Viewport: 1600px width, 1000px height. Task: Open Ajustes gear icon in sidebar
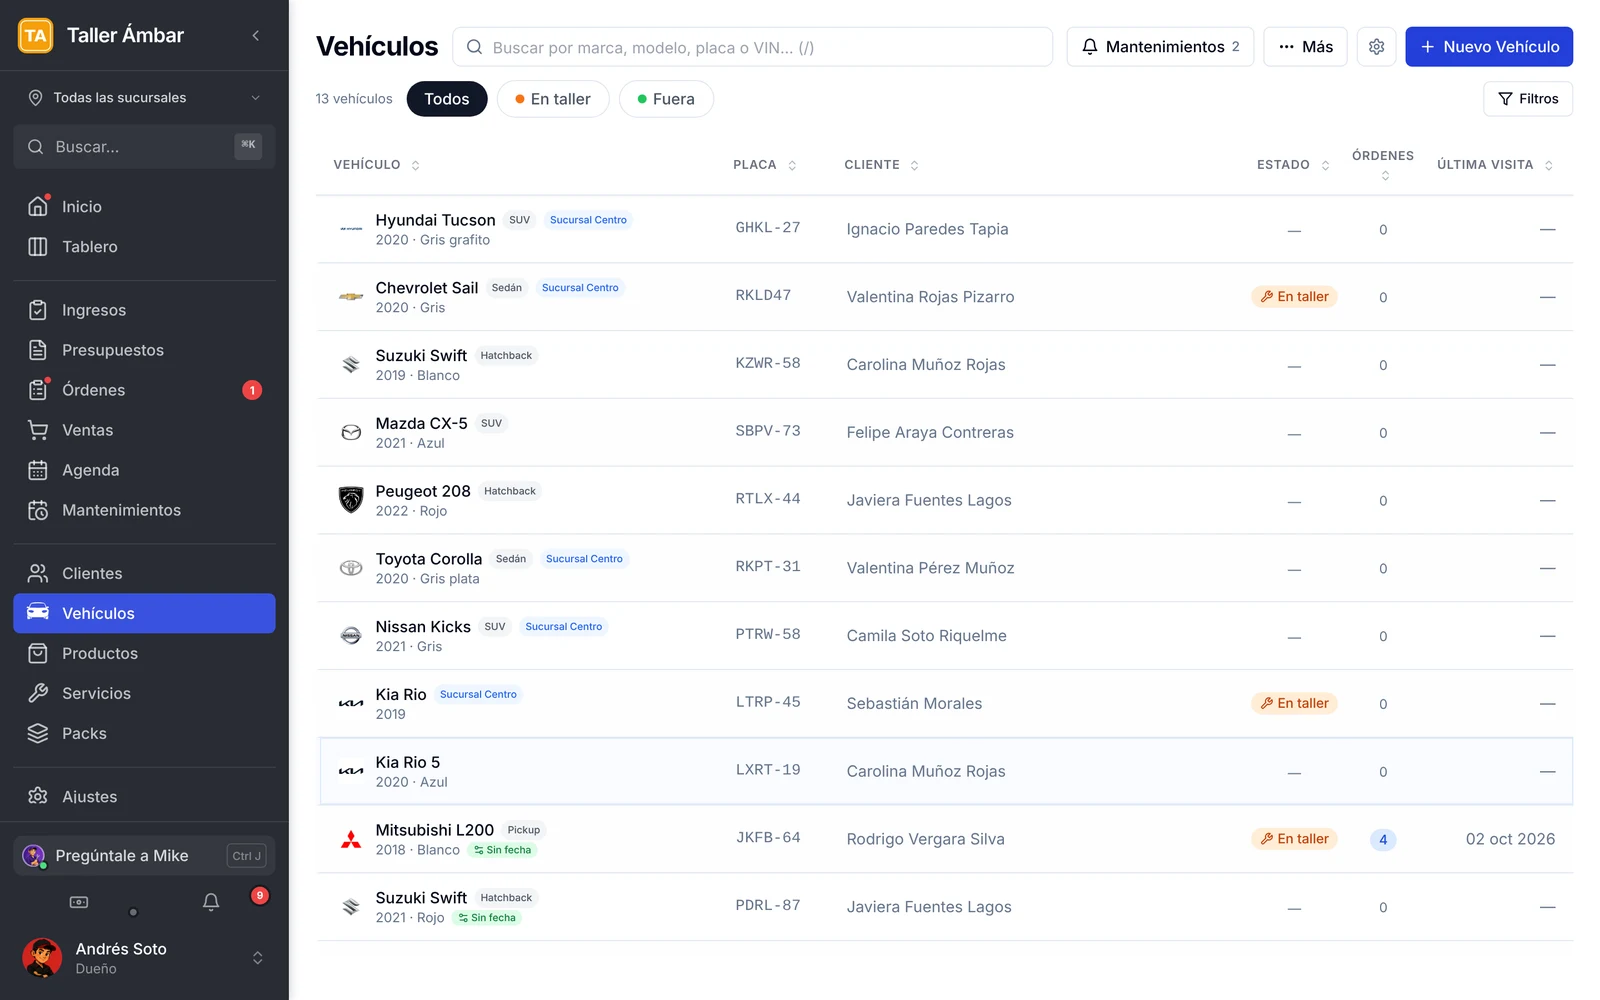click(x=38, y=796)
